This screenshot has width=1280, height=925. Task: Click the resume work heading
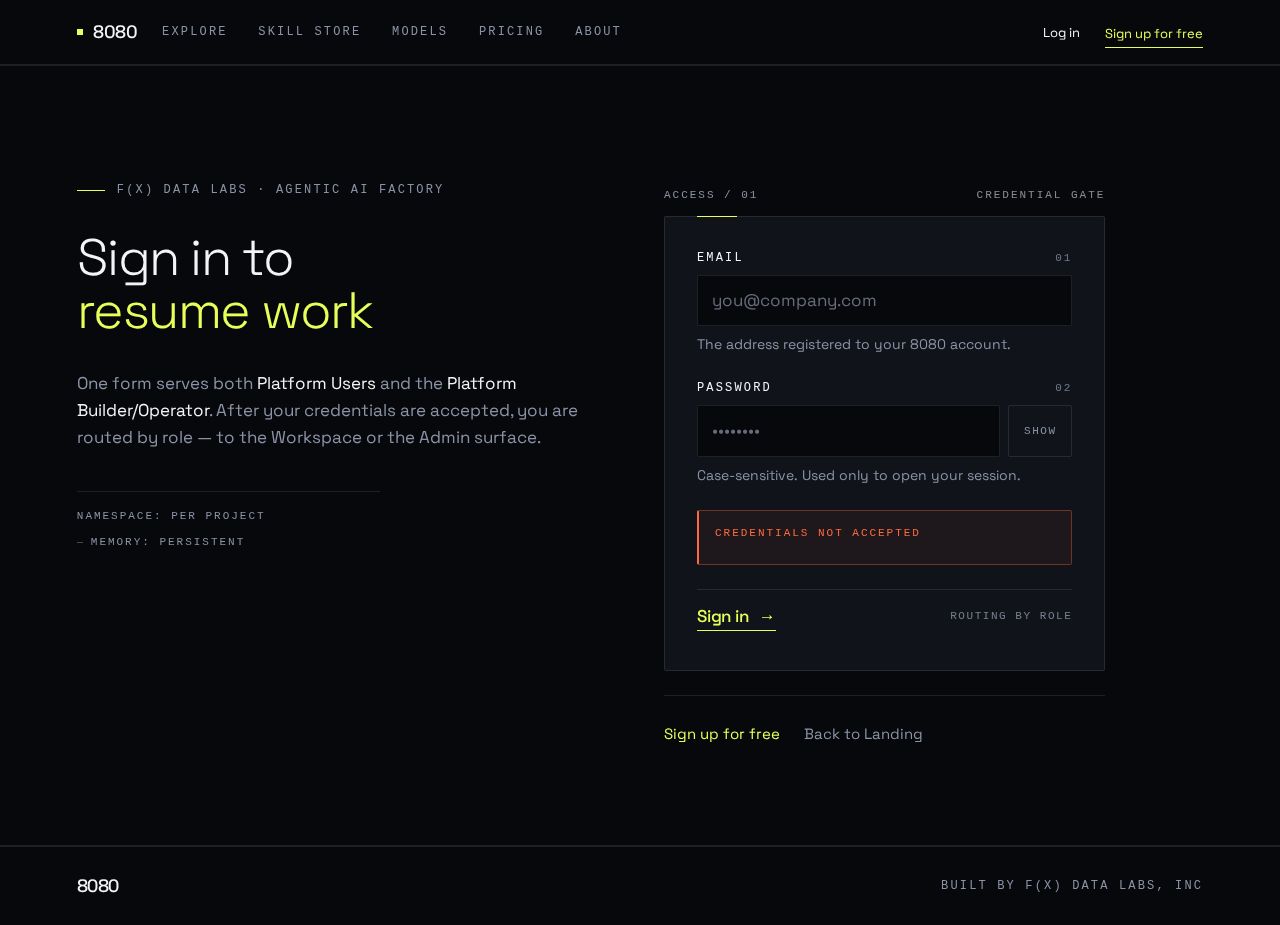pyautogui.click(x=225, y=311)
